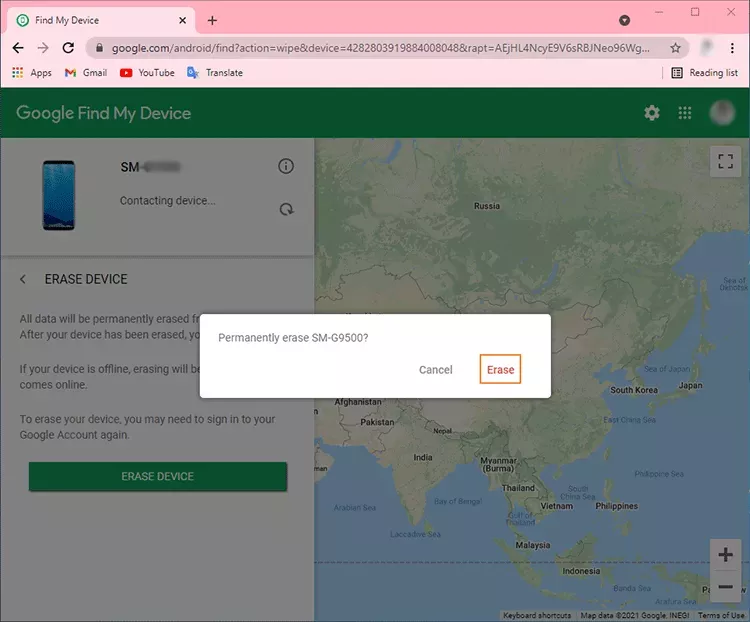Click the South Korea map label
This screenshot has width=750, height=622.
click(634, 390)
